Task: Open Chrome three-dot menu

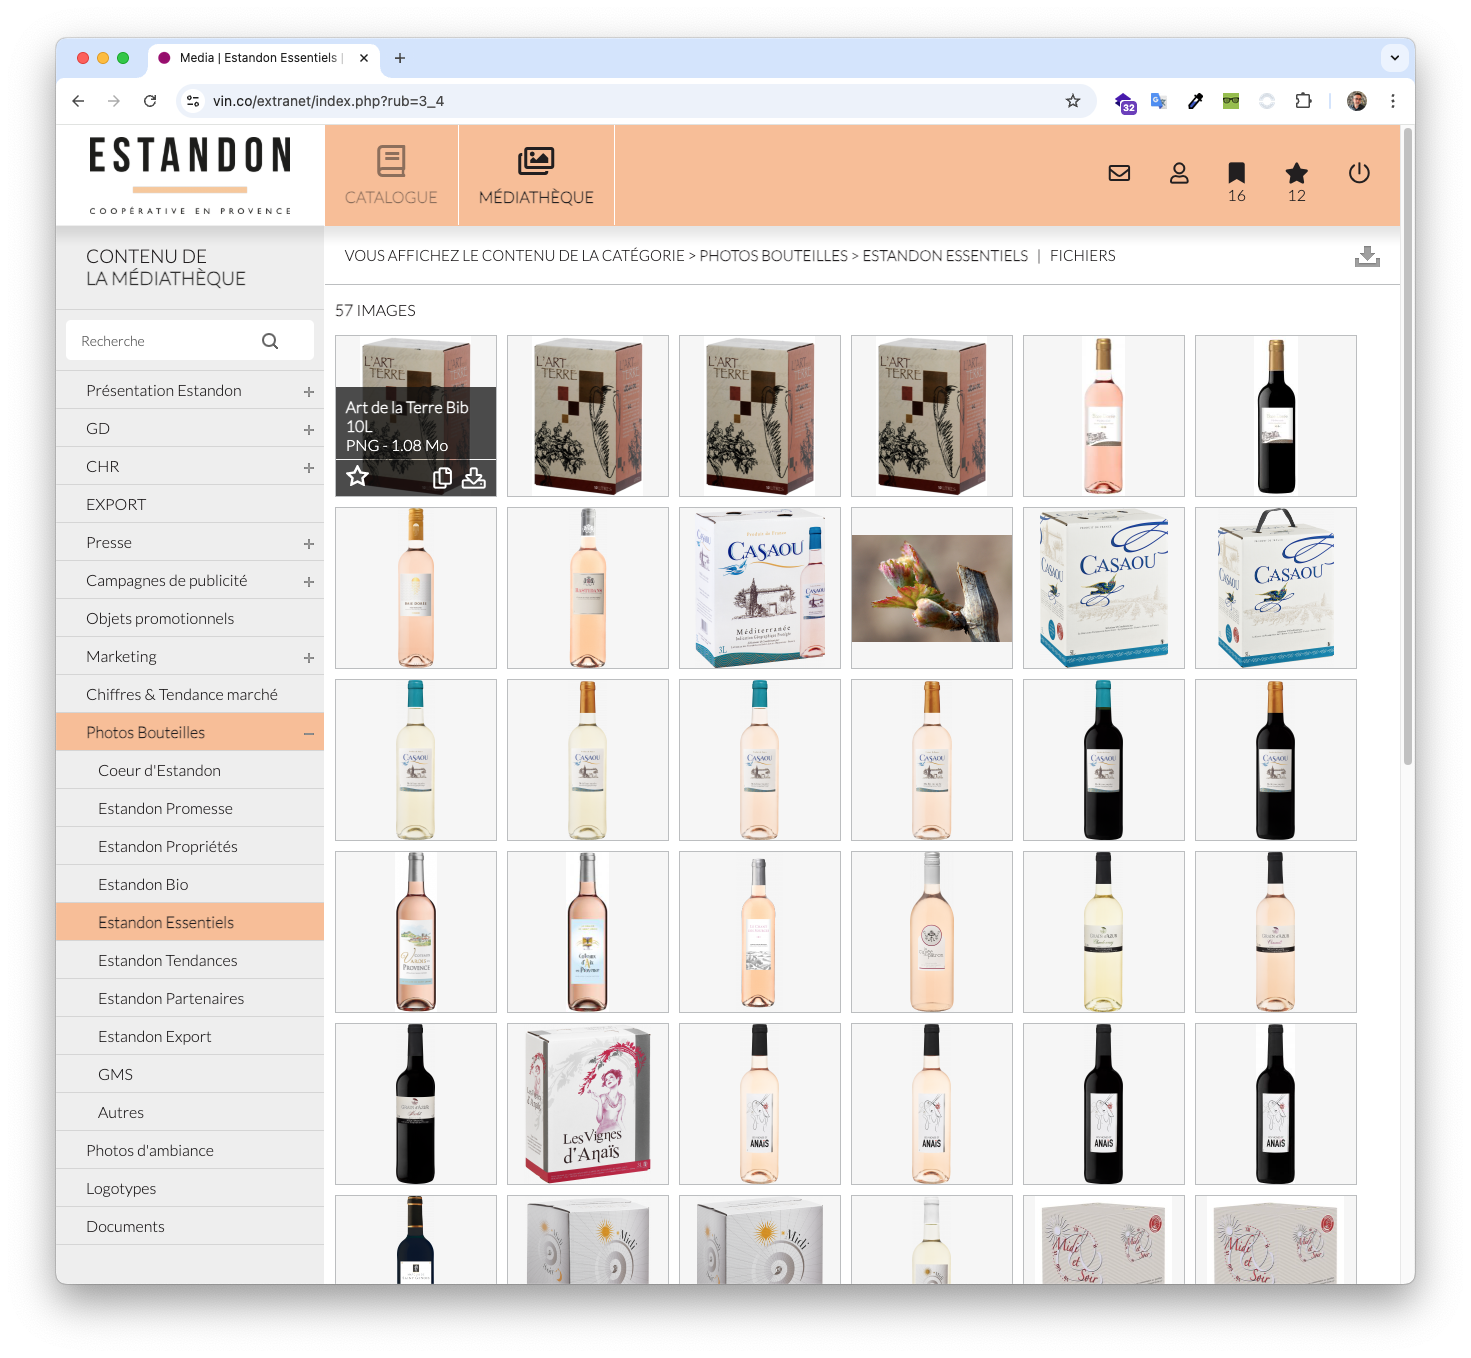Action: point(1393,101)
